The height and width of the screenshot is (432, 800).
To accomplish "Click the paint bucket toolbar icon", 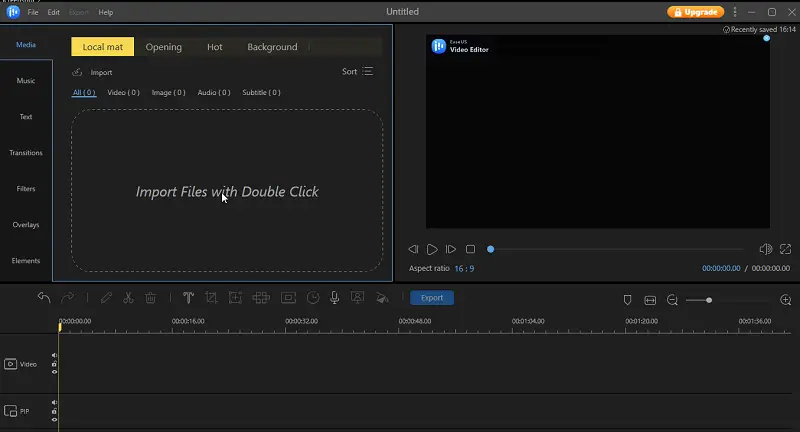I will [382, 298].
